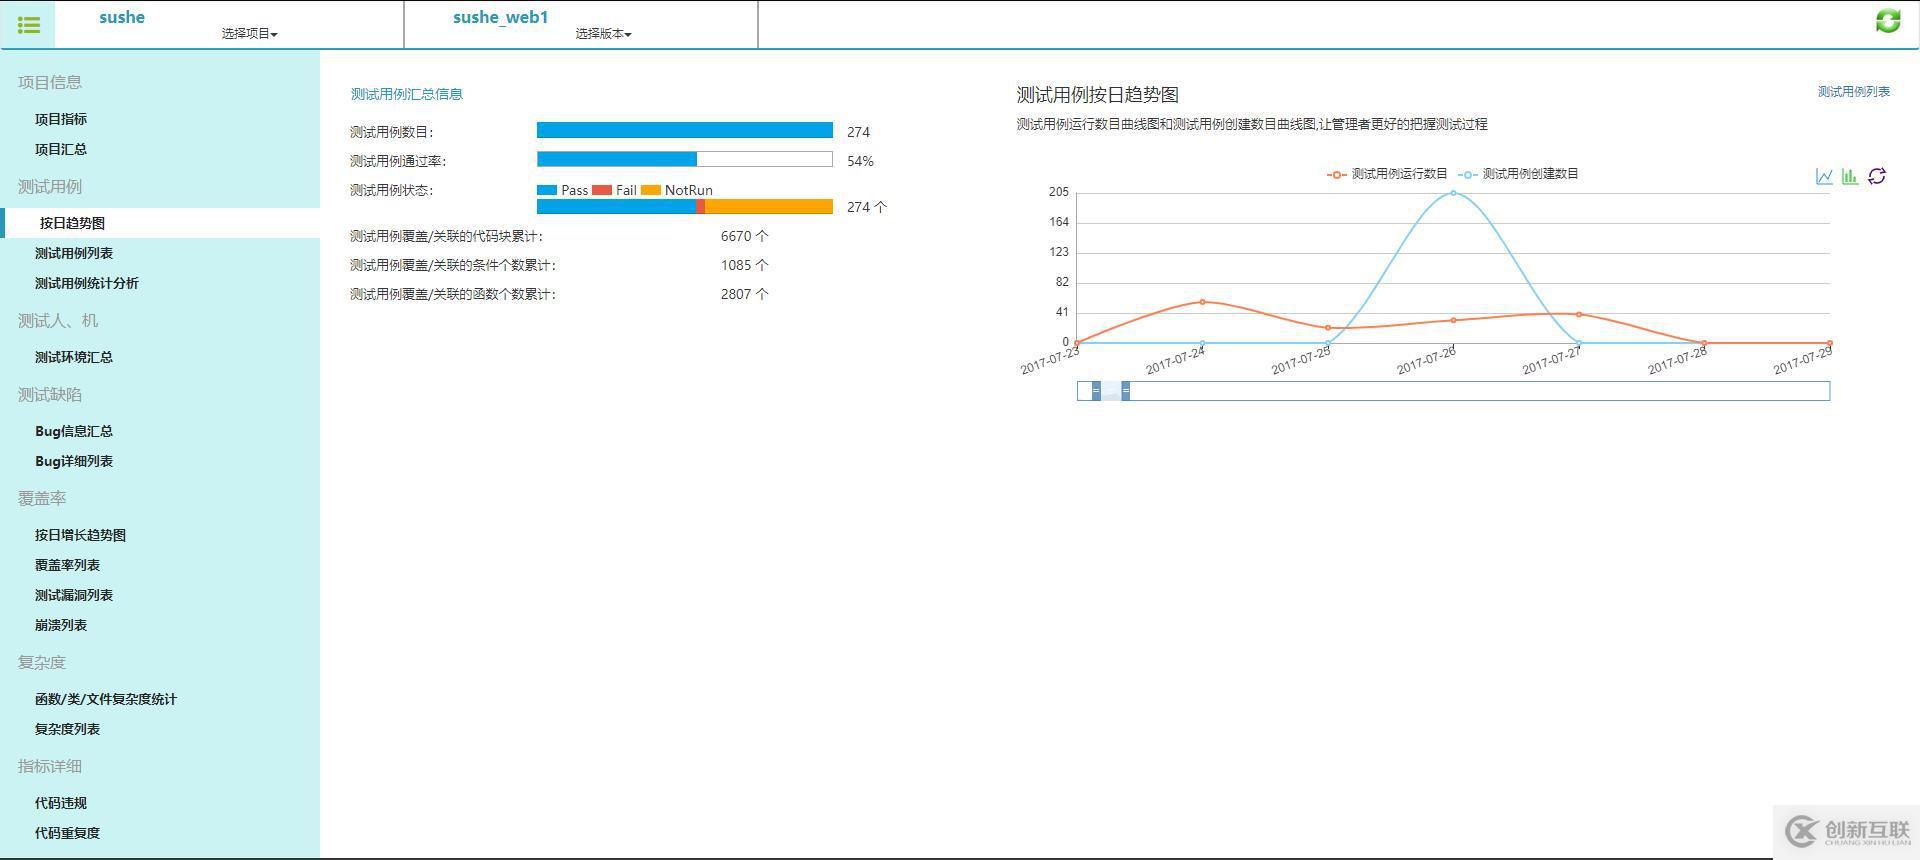Click the 测试用例列表 link above the chart
This screenshot has width=1920, height=860.
(1853, 91)
